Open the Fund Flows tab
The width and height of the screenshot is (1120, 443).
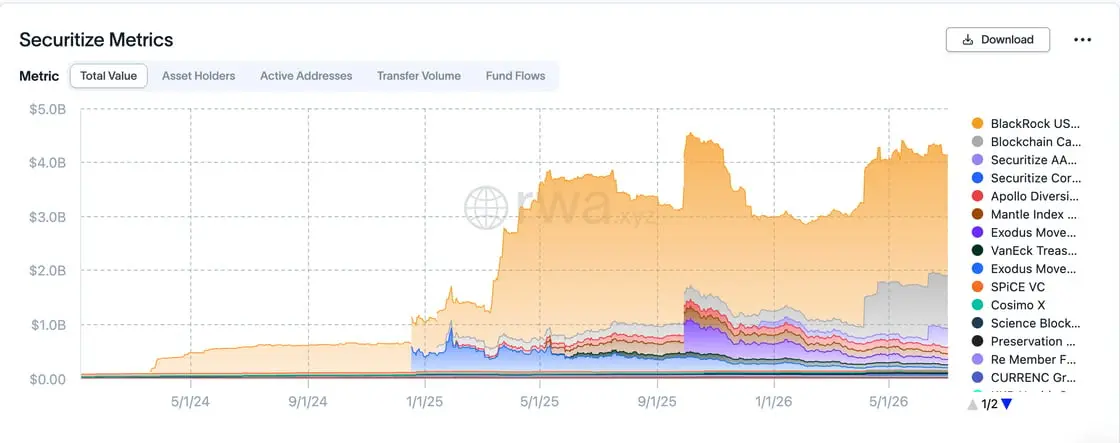click(515, 76)
